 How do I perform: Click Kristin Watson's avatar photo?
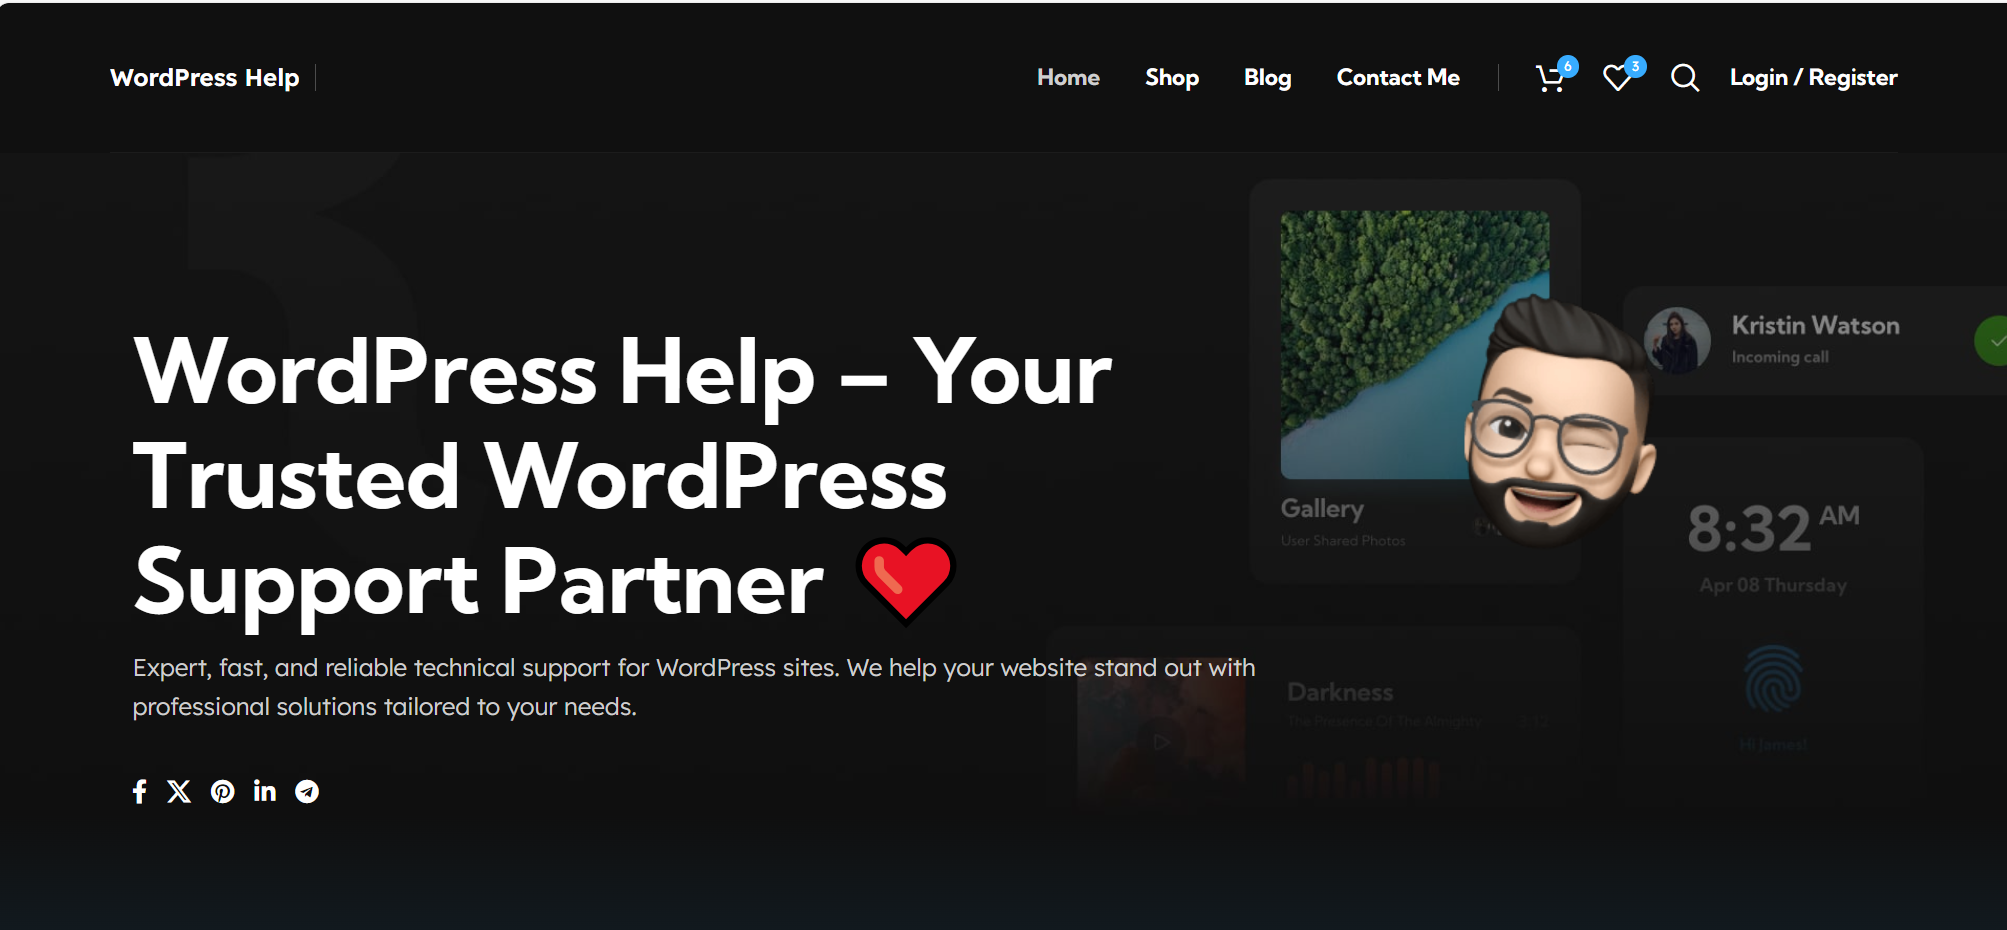pos(1677,340)
